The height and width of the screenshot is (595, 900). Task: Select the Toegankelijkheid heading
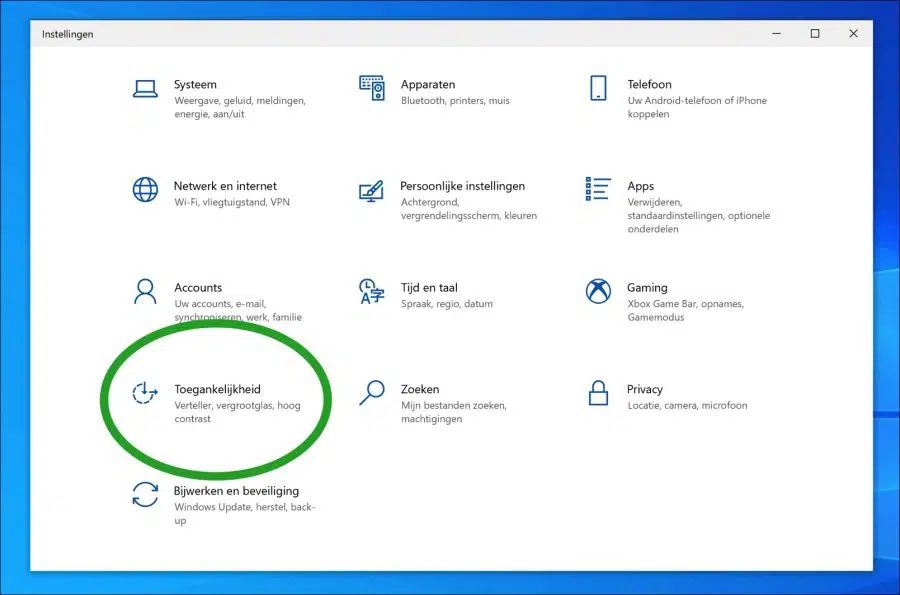217,390
